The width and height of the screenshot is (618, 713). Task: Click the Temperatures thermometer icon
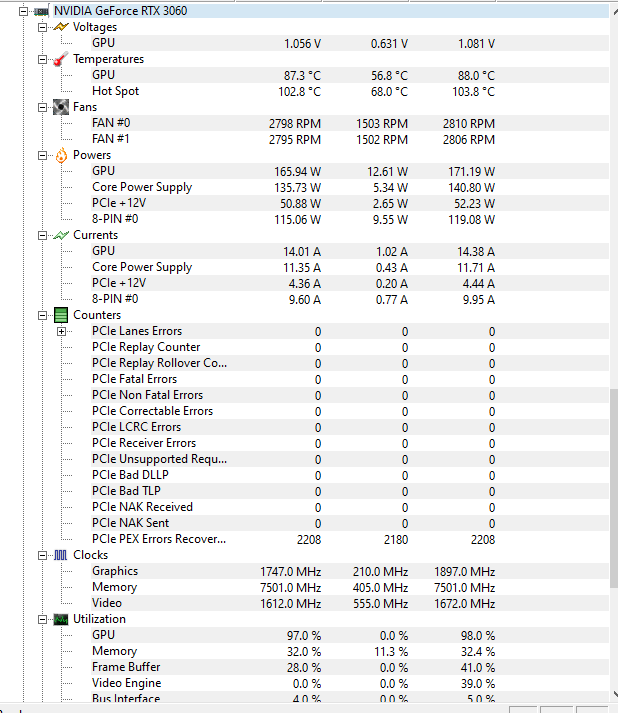(x=60, y=59)
